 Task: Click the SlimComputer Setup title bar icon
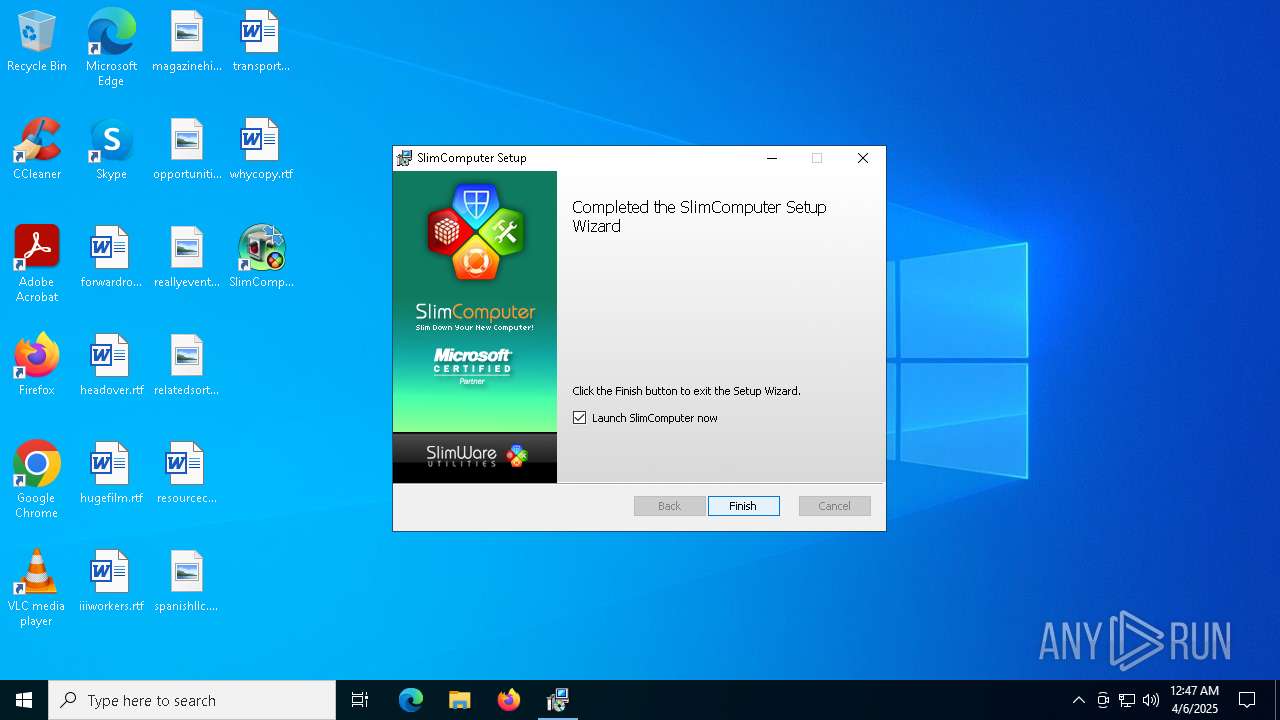coord(404,158)
